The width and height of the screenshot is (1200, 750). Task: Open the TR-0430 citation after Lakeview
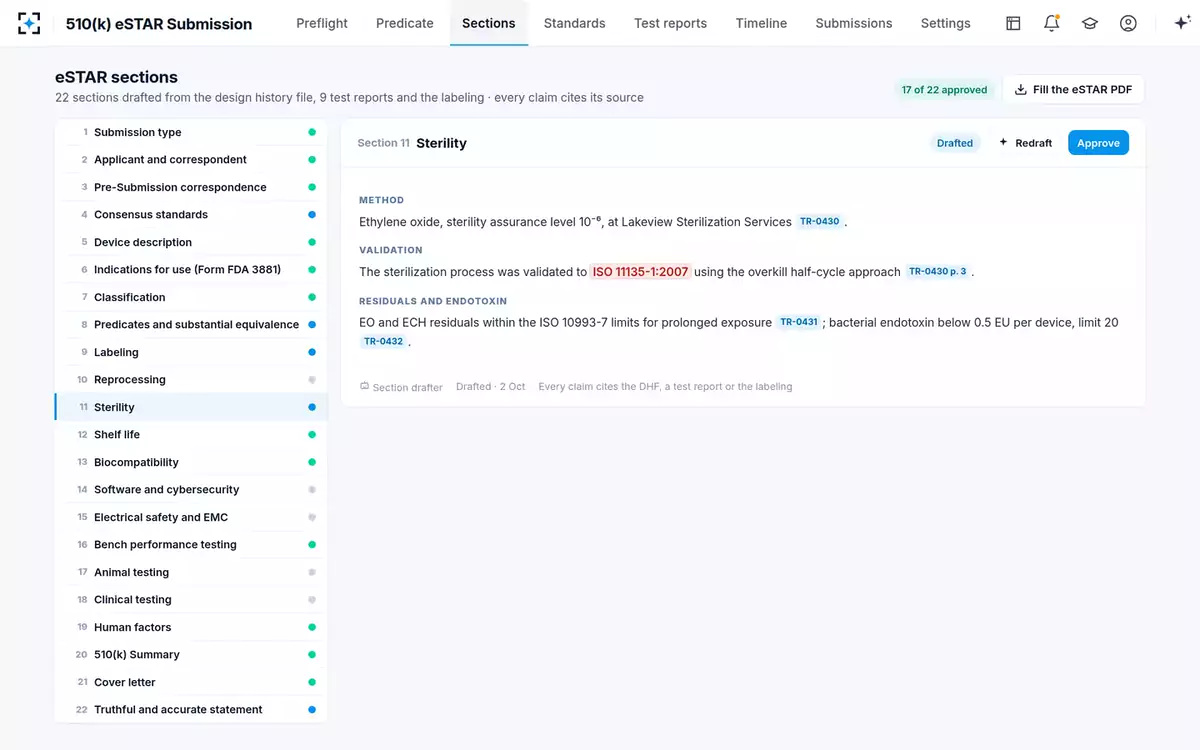point(819,222)
